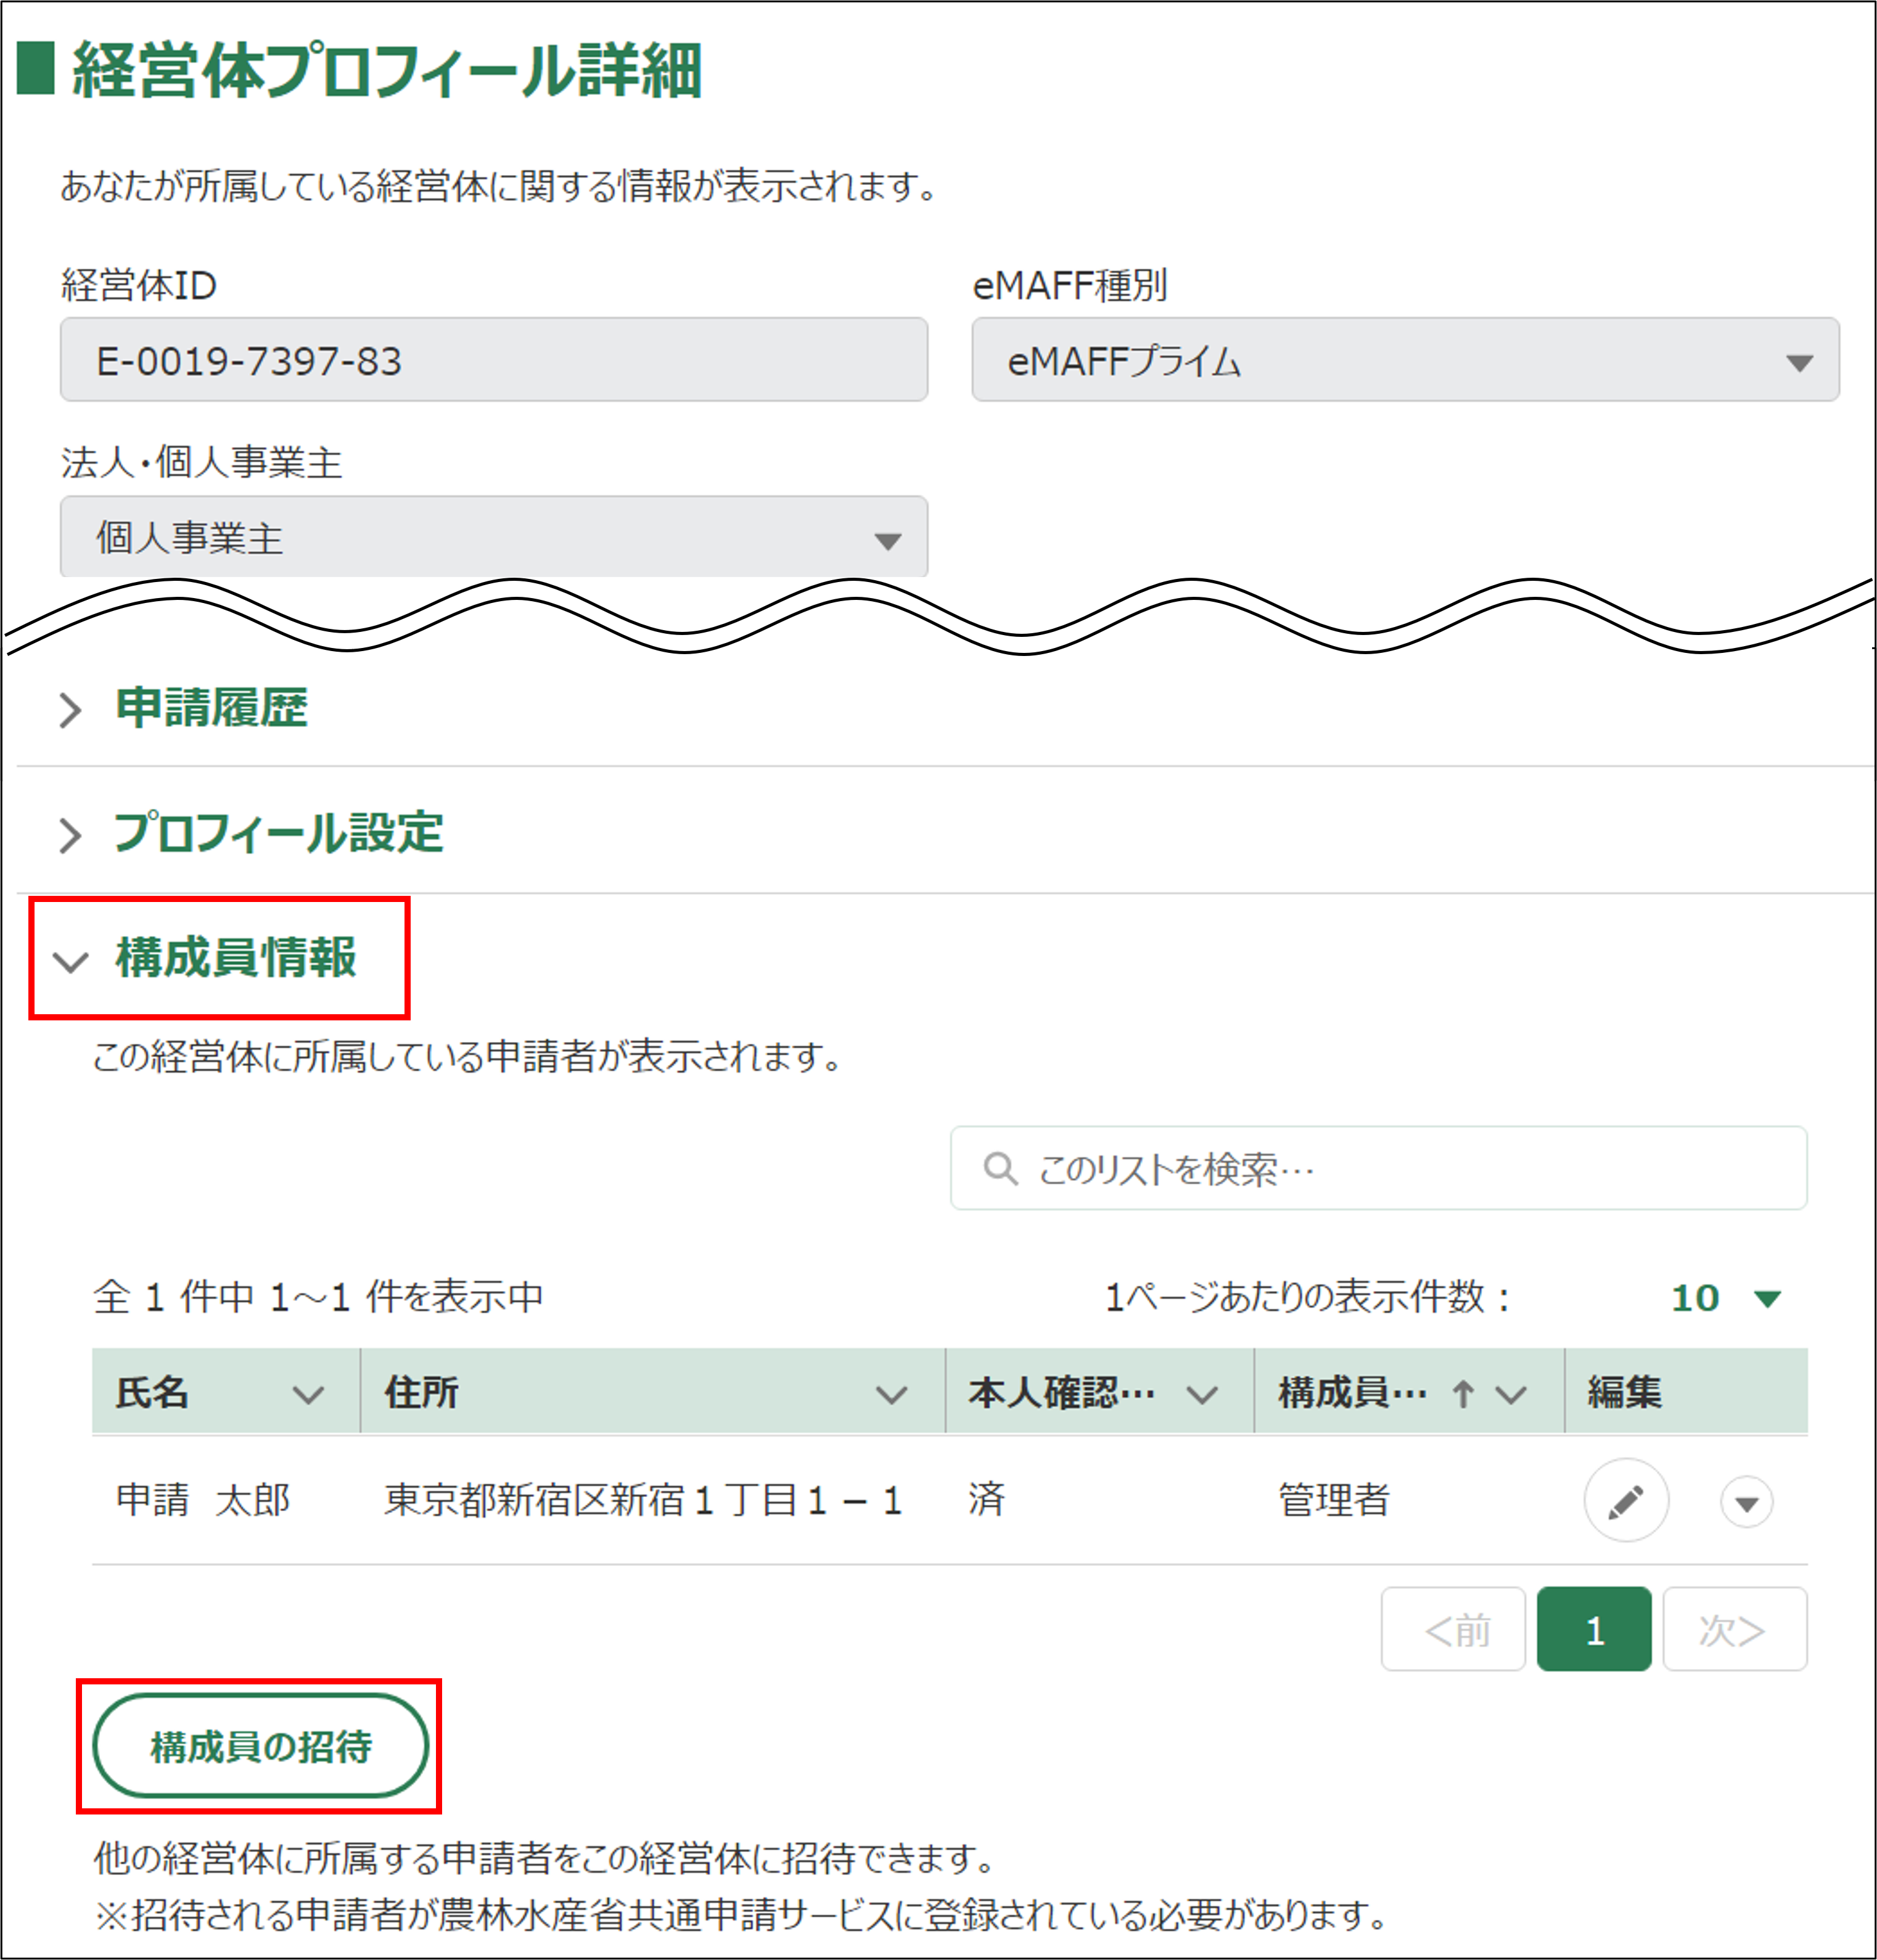Click the 構成員 column ascending sort arrow
Image resolution: width=1877 pixels, height=1960 pixels.
pyautogui.click(x=1463, y=1394)
